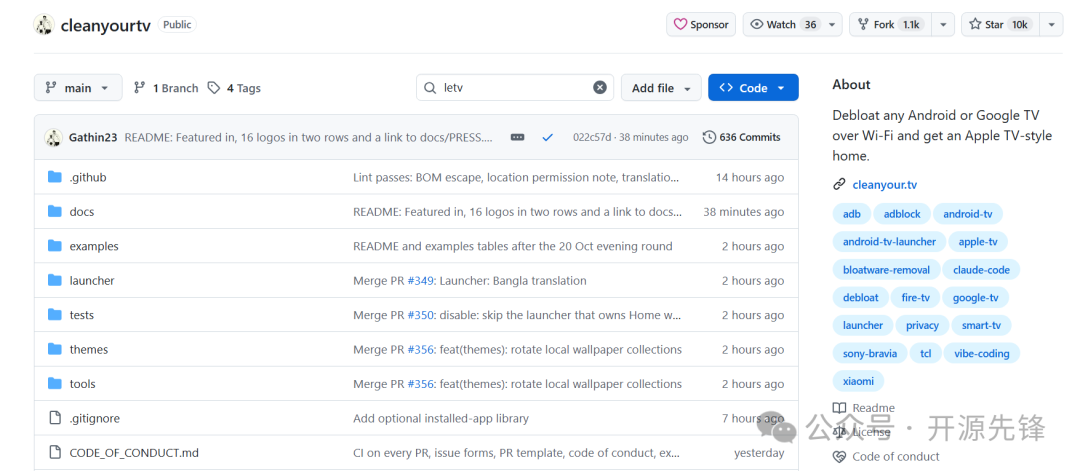Open the Watch count dropdown arrow
The image size is (1080, 471).
click(x=832, y=25)
